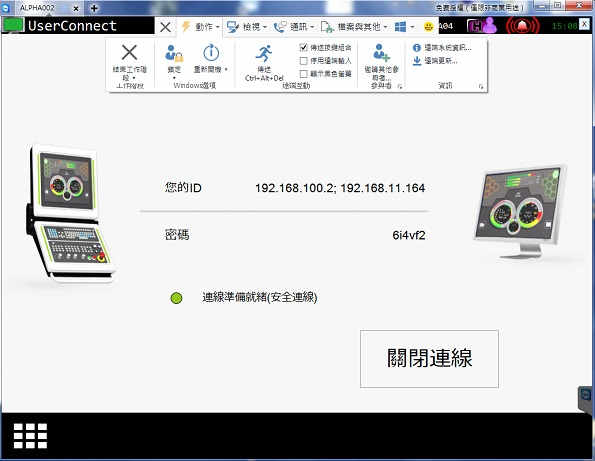
Task: Click the remote update download icon
Action: point(417,61)
